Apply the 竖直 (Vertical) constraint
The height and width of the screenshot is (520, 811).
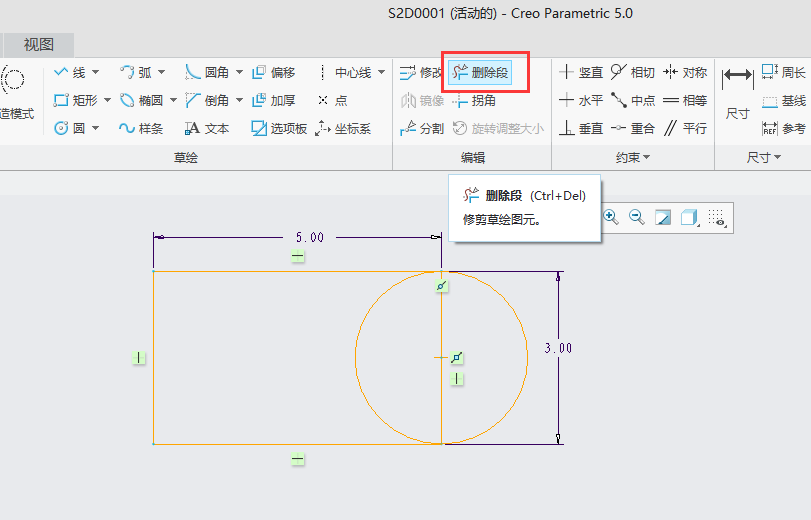[581, 72]
